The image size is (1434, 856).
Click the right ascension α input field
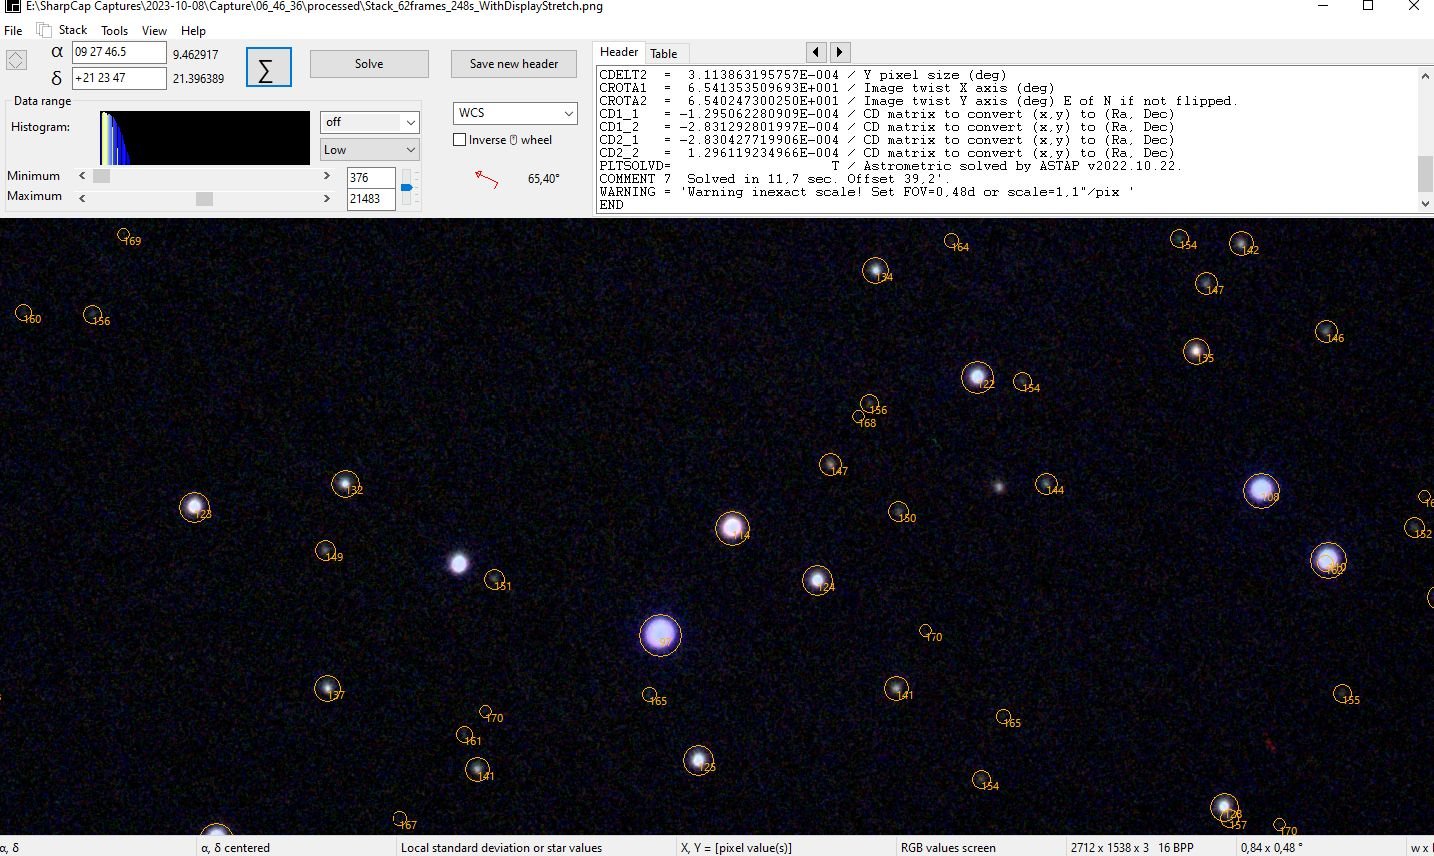pos(118,52)
